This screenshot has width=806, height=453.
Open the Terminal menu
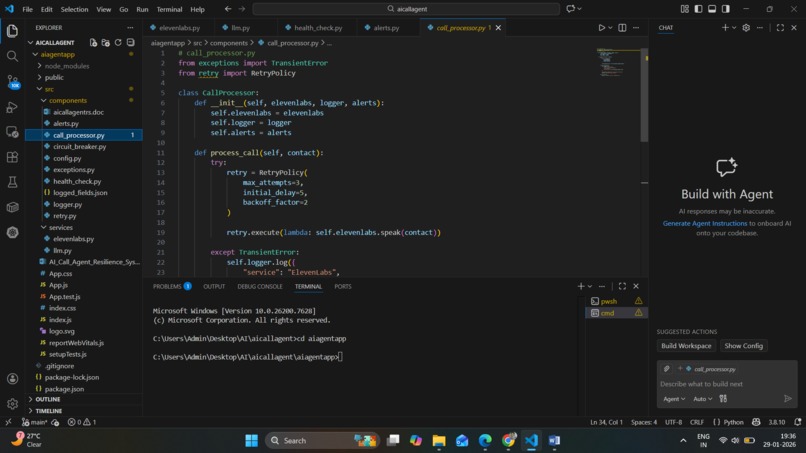pos(169,9)
